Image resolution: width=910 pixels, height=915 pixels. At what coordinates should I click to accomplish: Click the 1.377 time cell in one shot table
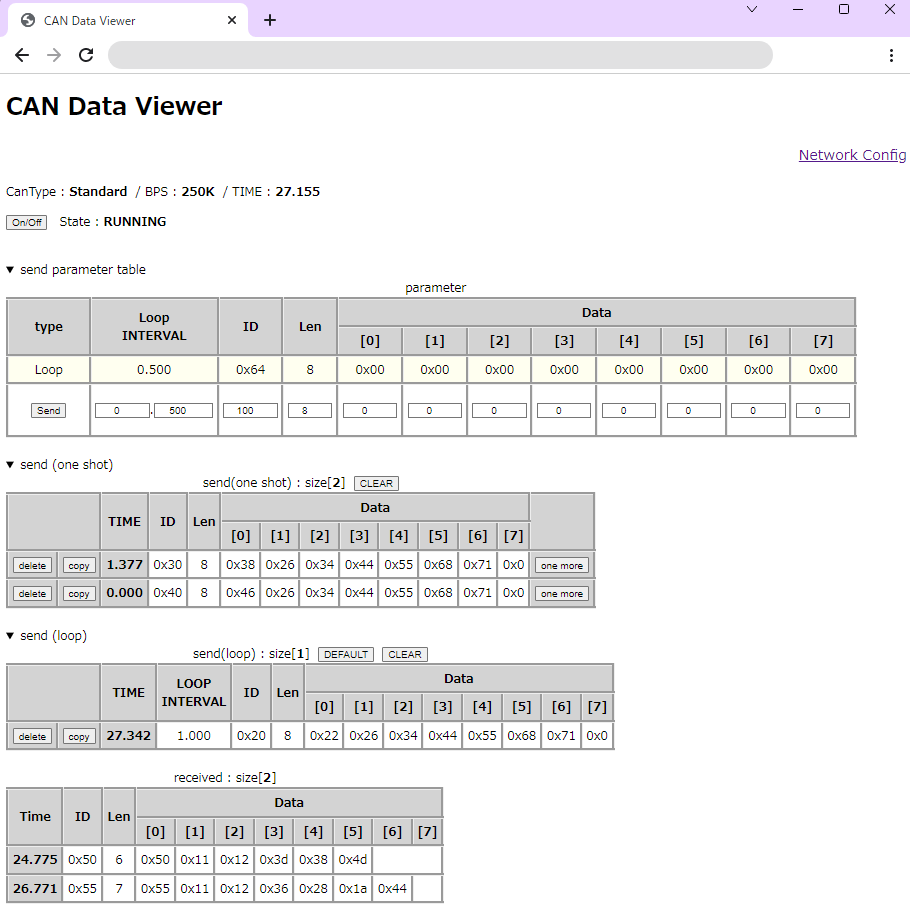pyautogui.click(x=124, y=564)
